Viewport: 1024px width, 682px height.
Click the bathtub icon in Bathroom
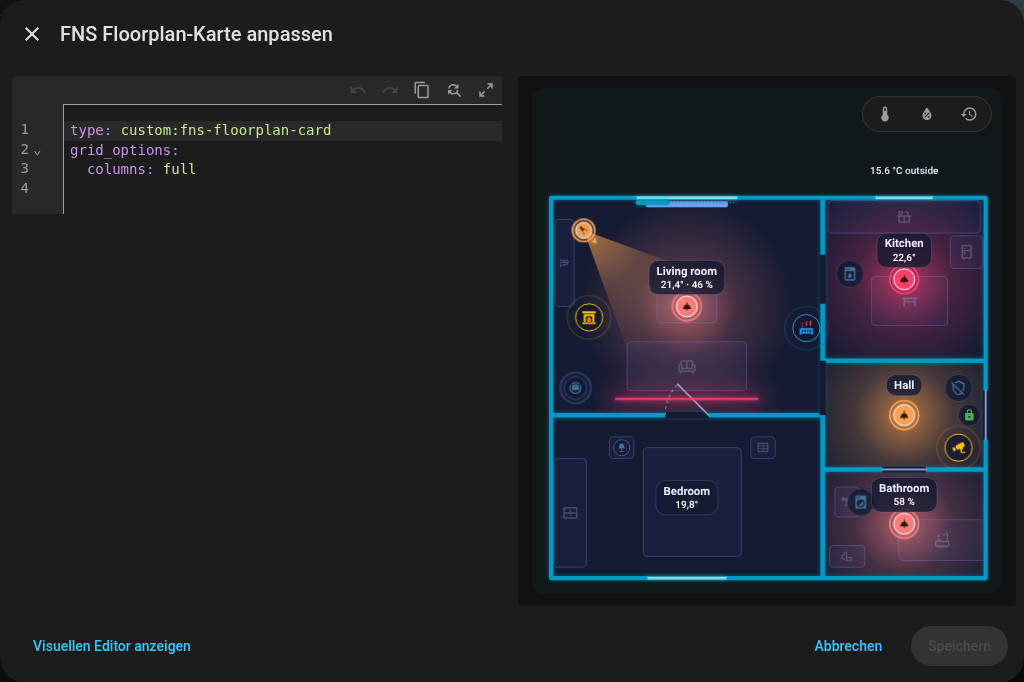pos(942,540)
